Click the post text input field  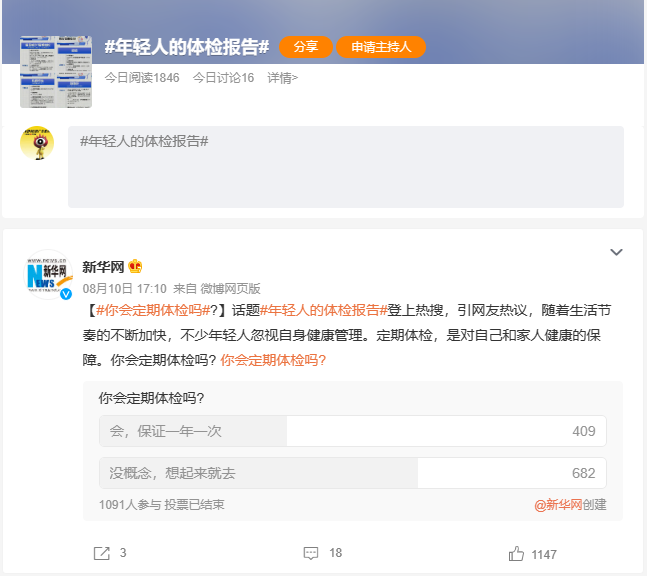345,167
